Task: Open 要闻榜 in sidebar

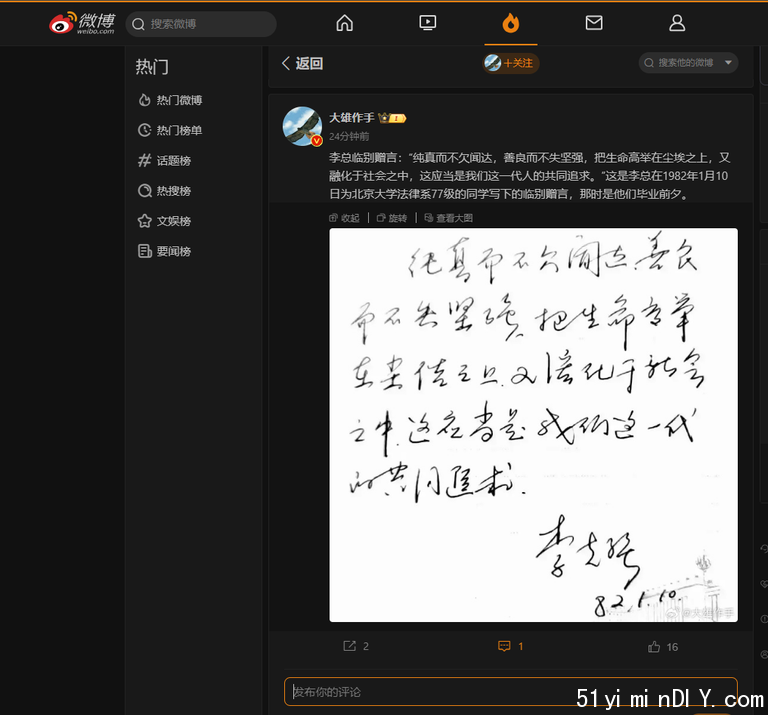Action: [165, 252]
